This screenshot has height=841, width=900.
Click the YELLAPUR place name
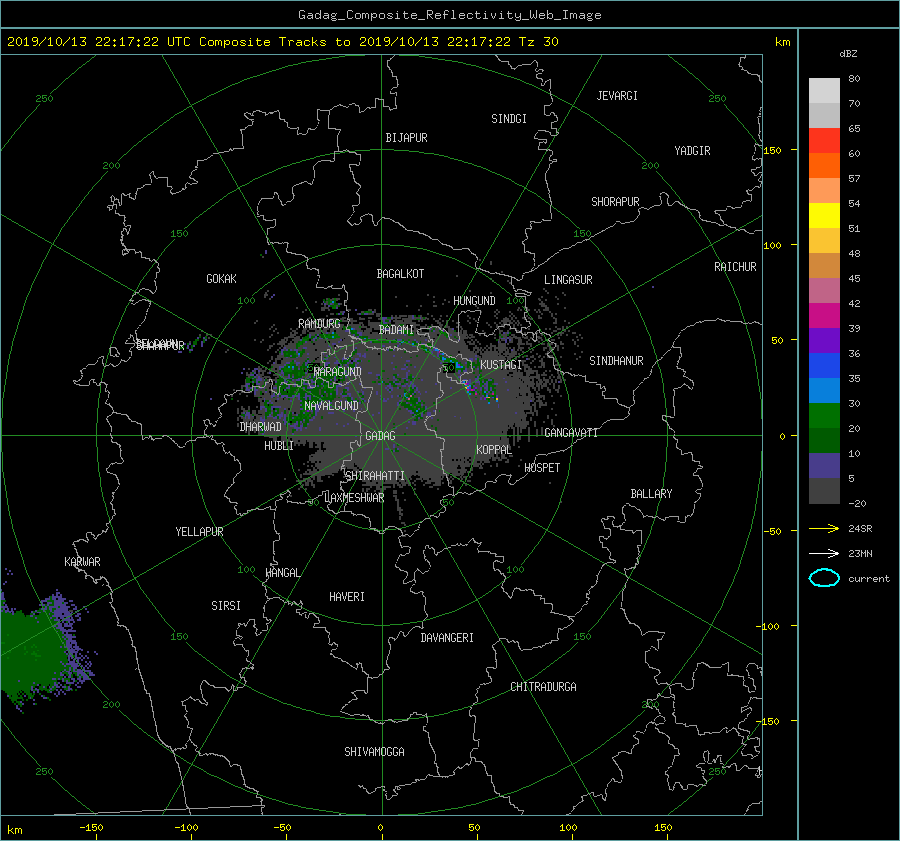click(199, 532)
